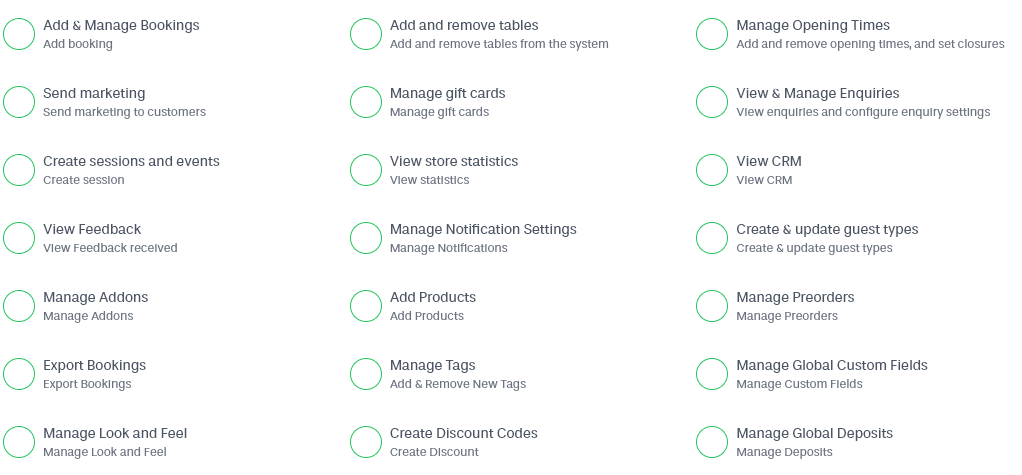
Task: Enable Send marketing permission
Action: [x=19, y=102]
